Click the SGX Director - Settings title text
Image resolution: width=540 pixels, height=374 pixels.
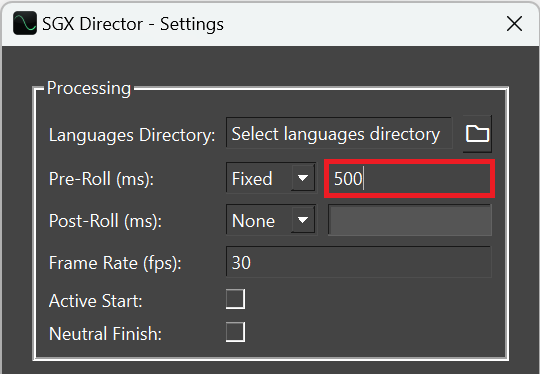[133, 24]
